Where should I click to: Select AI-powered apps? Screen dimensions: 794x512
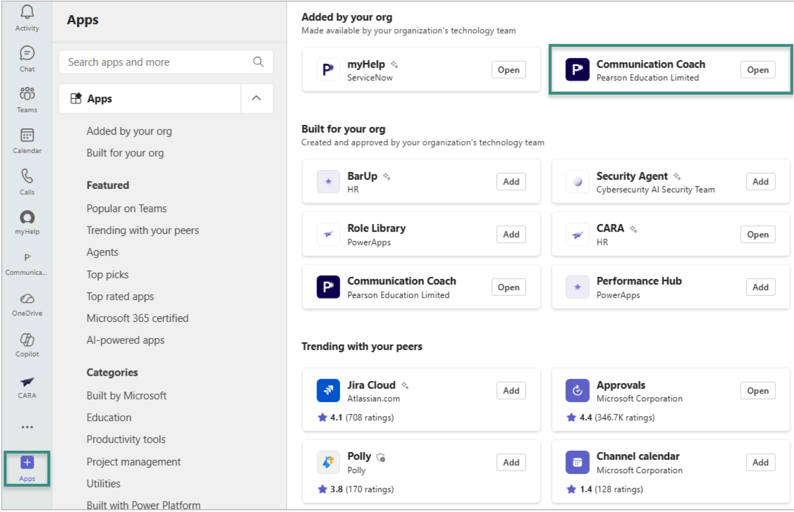pyautogui.click(x=126, y=340)
